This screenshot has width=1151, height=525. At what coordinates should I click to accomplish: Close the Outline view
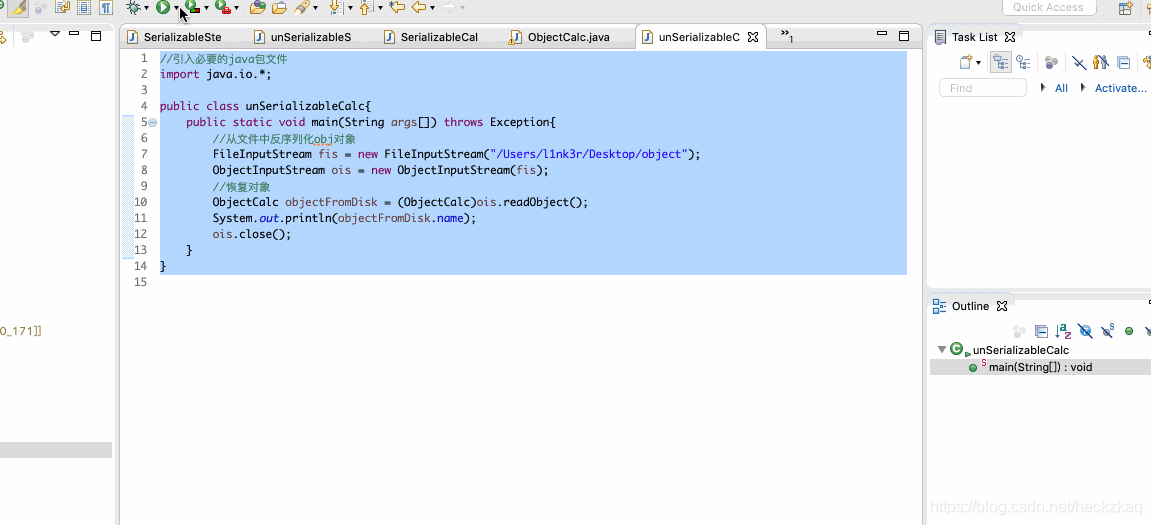[x=1002, y=306]
